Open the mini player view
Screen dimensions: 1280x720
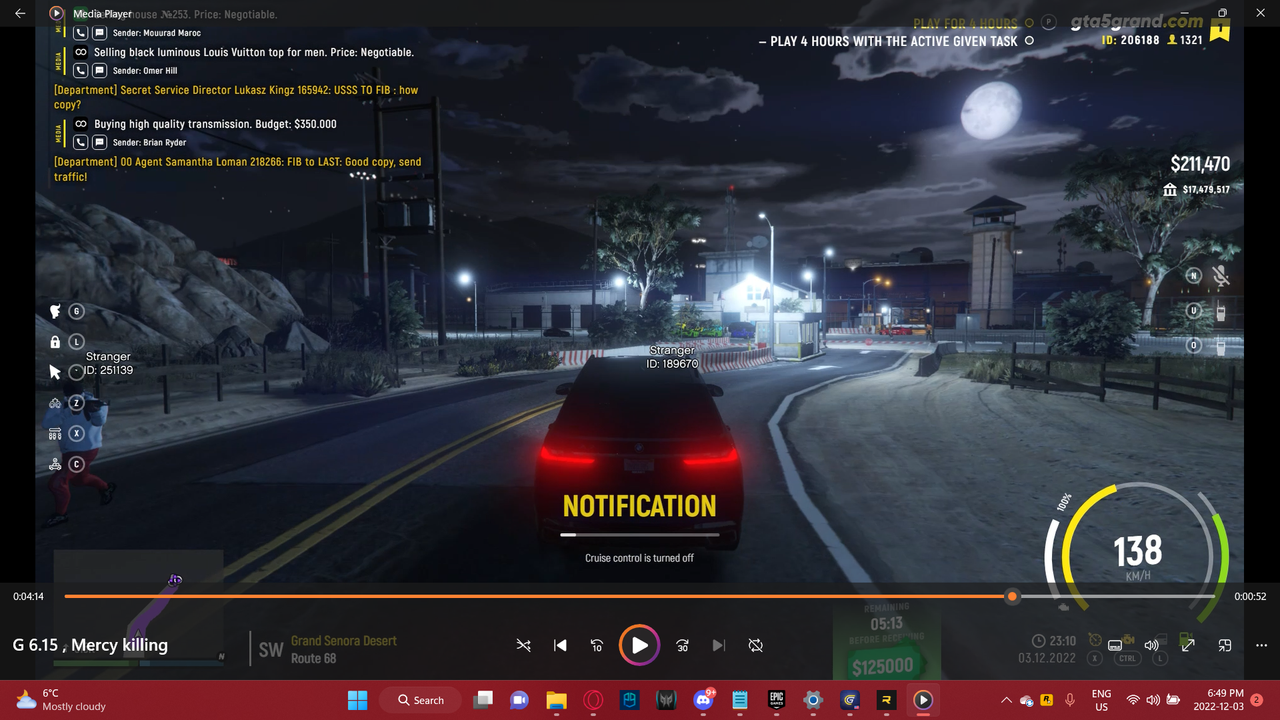click(x=1225, y=645)
